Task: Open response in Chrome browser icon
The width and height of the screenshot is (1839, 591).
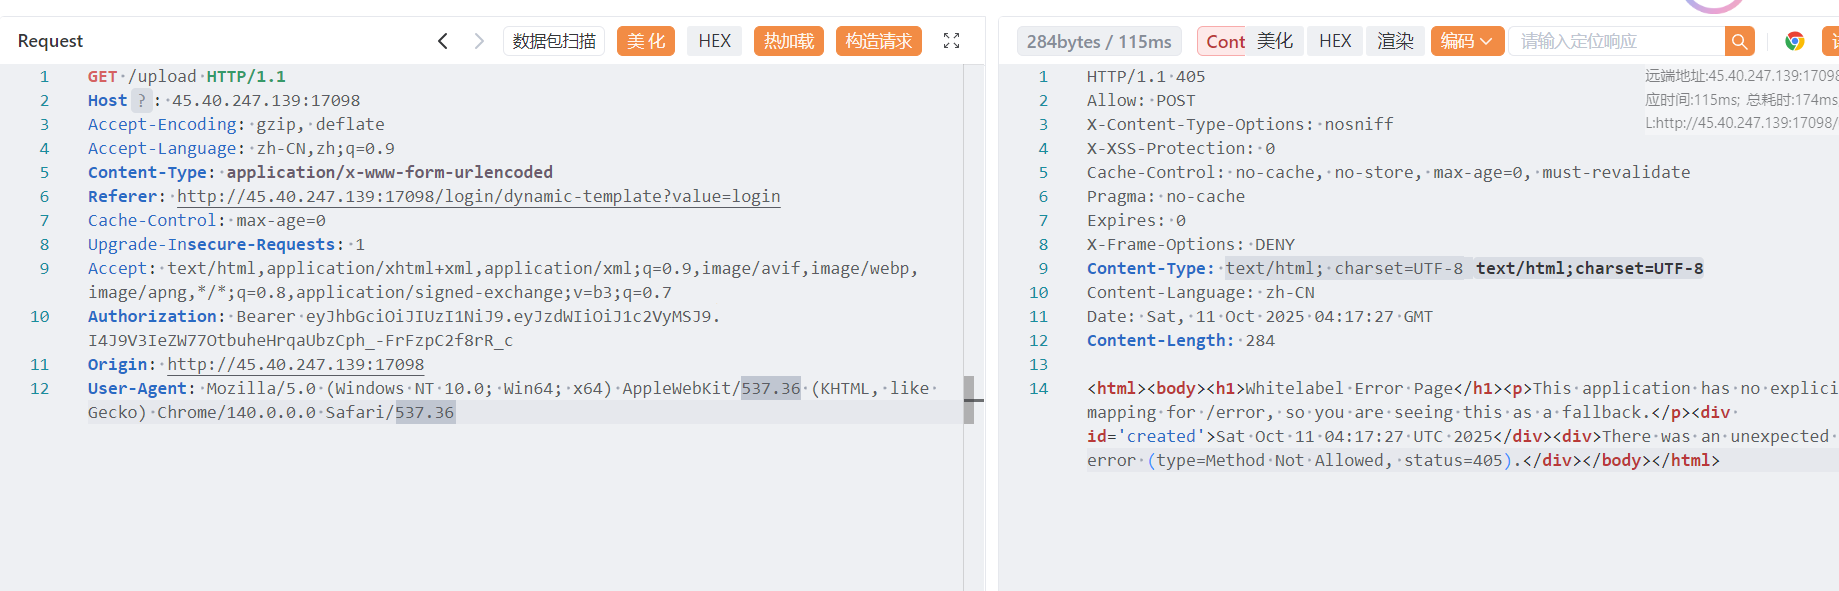Action: 1794,41
